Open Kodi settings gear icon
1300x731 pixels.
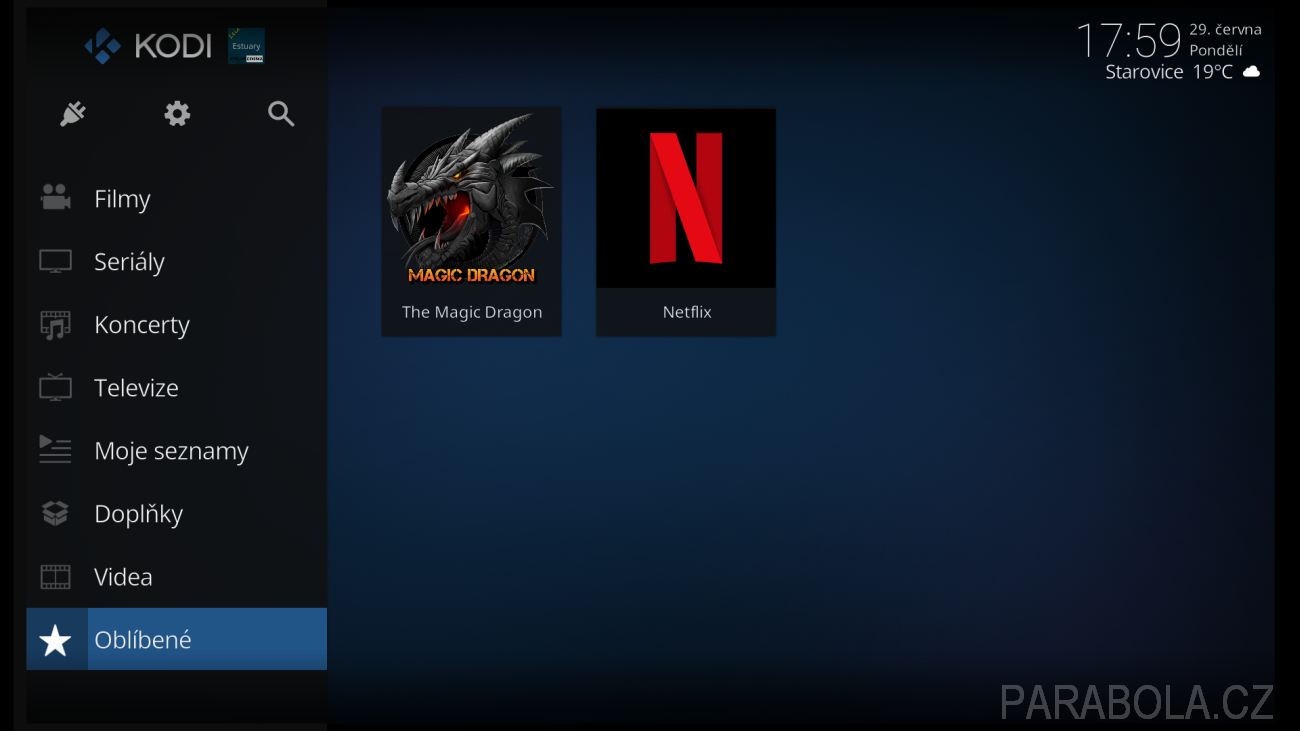click(177, 114)
